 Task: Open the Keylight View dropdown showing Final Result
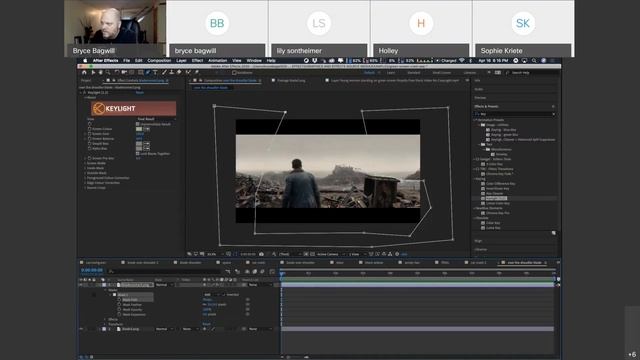(157, 119)
